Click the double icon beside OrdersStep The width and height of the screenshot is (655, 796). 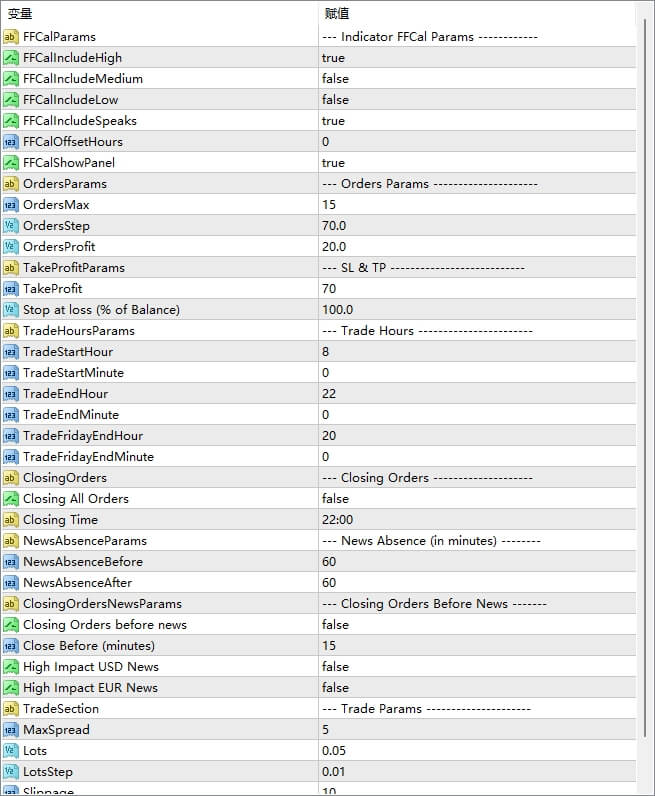(x=10, y=226)
